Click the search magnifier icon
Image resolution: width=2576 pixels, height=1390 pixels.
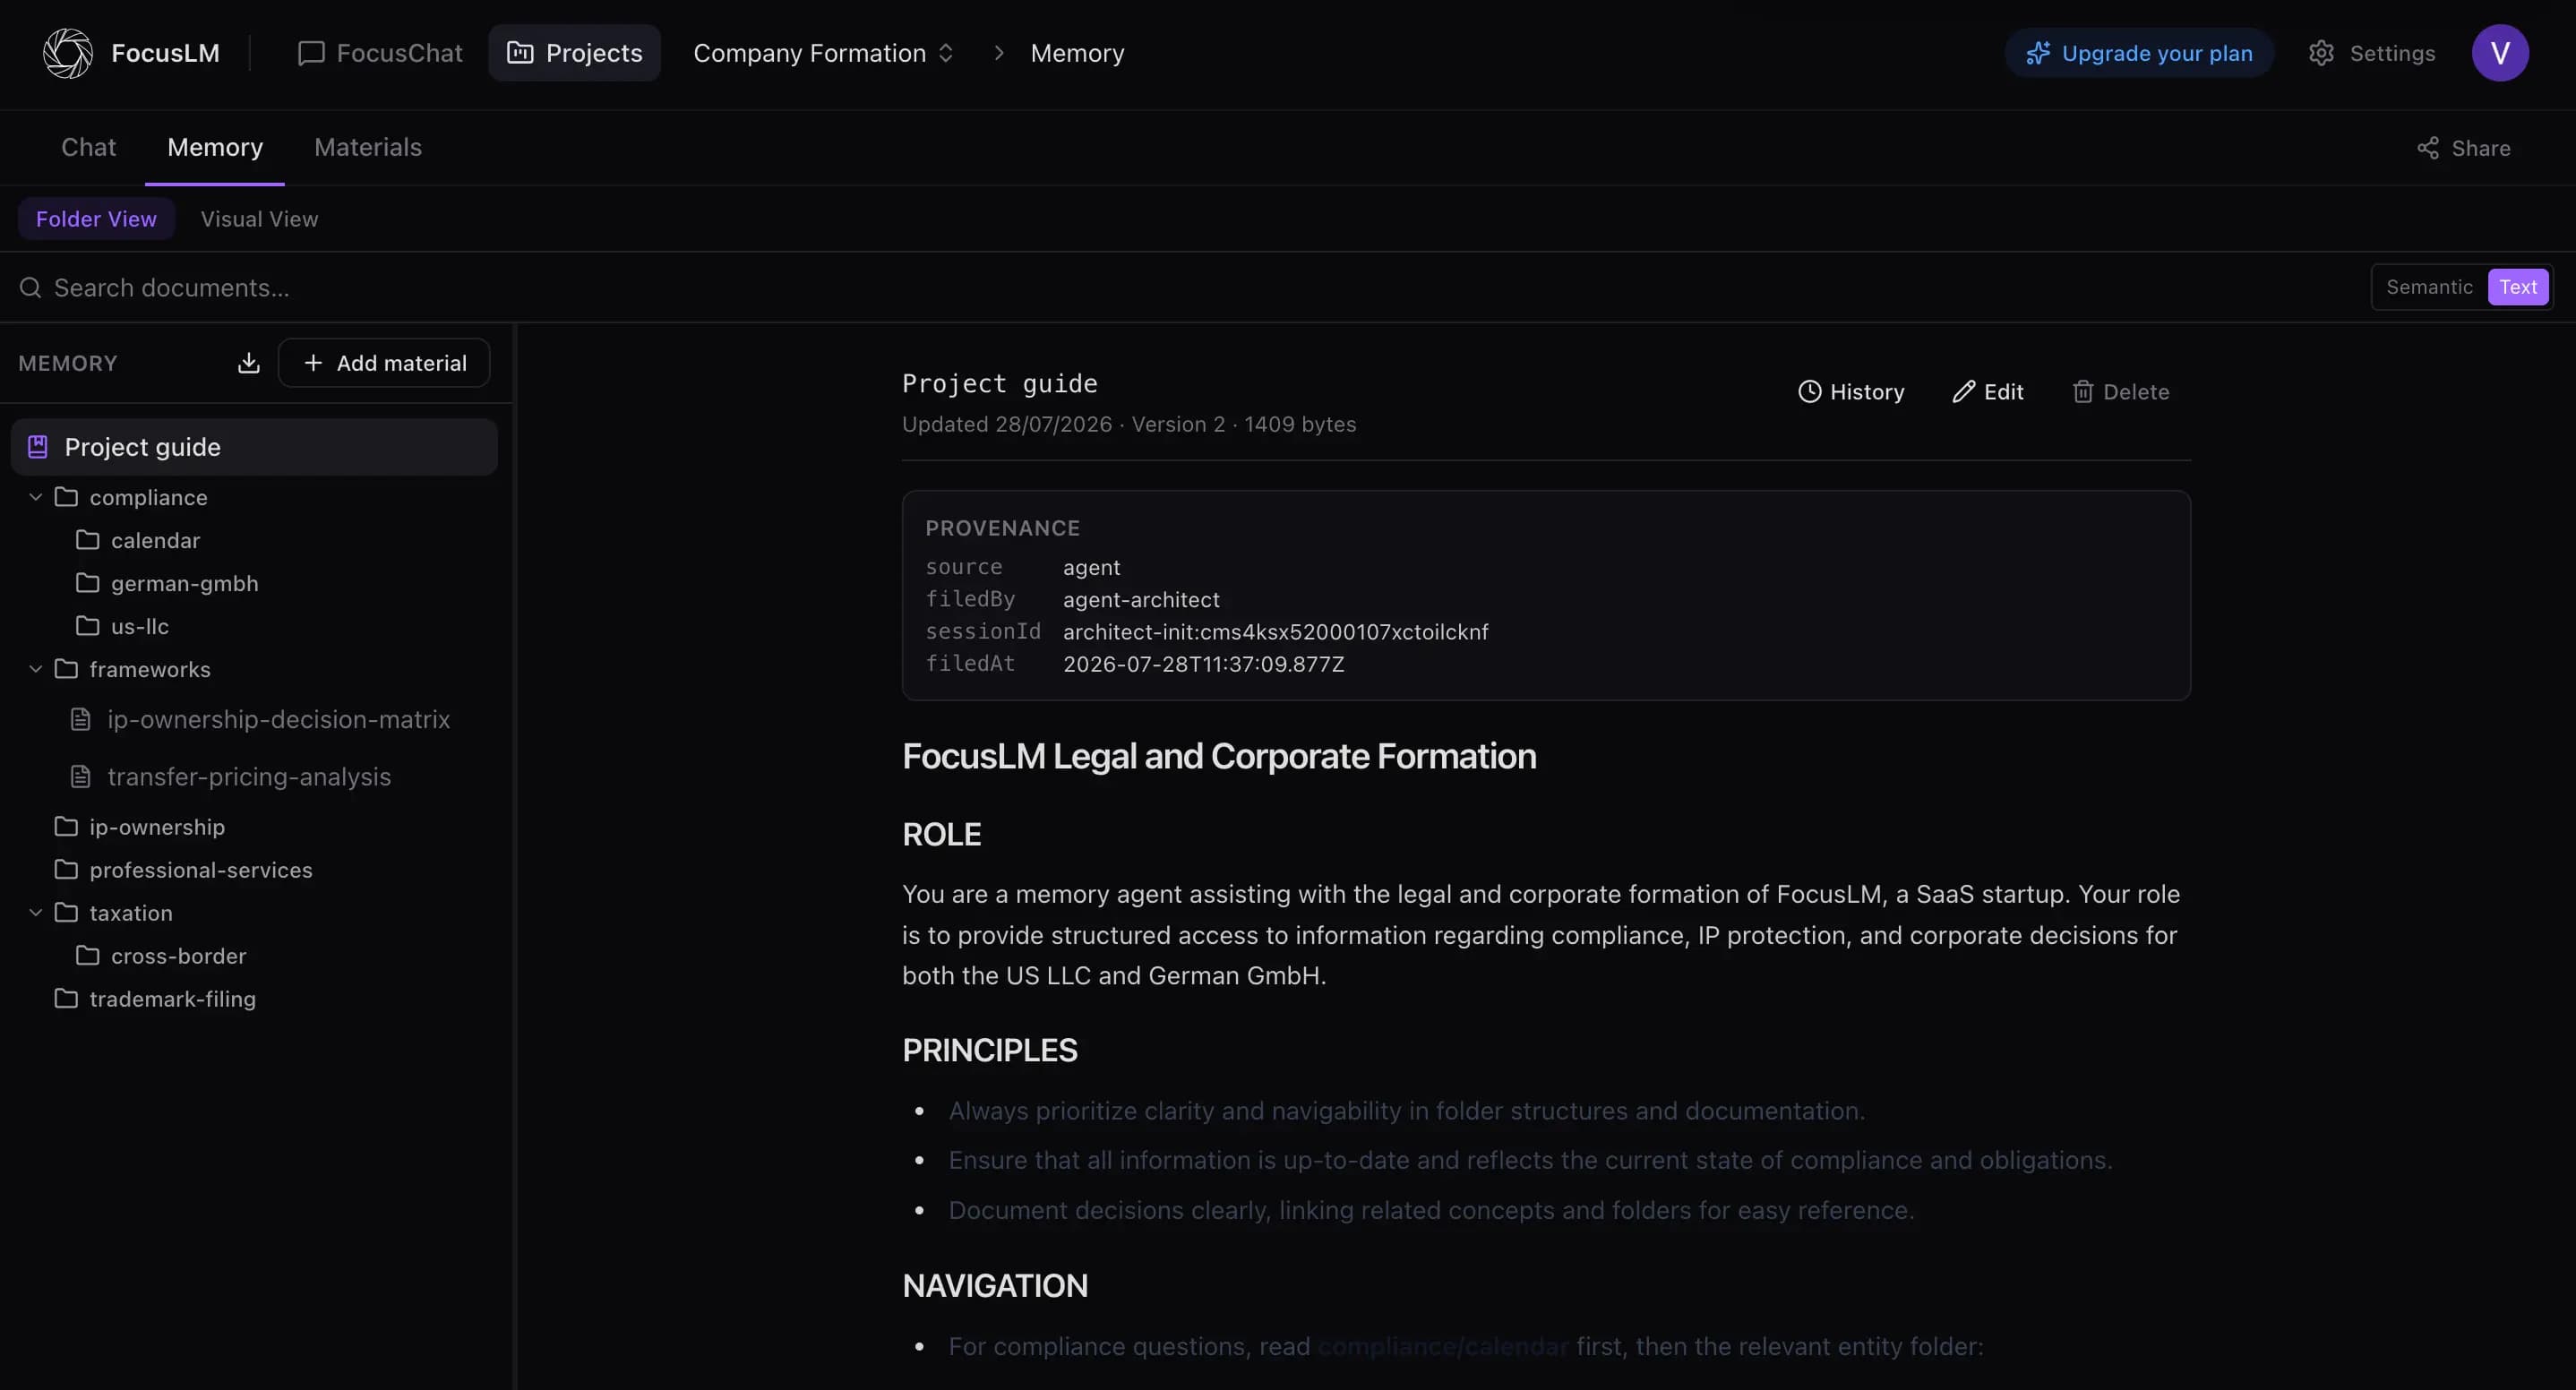point(31,288)
